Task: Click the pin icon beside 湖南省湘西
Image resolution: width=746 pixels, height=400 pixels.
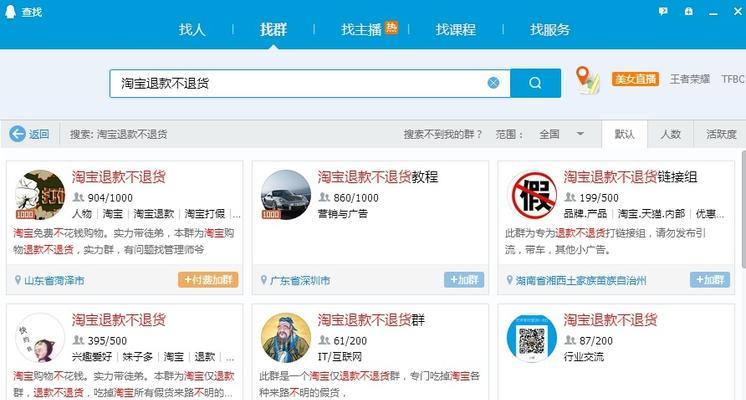Action: click(x=510, y=280)
